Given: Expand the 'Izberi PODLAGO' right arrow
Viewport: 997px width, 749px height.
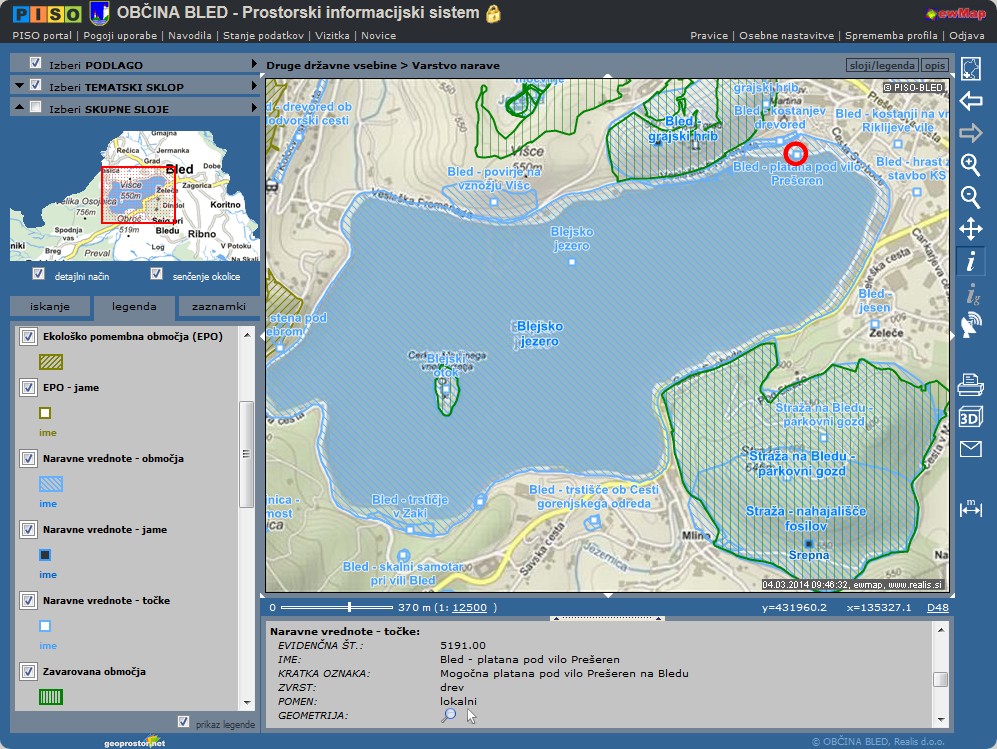Looking at the screenshot, I should coord(255,65).
